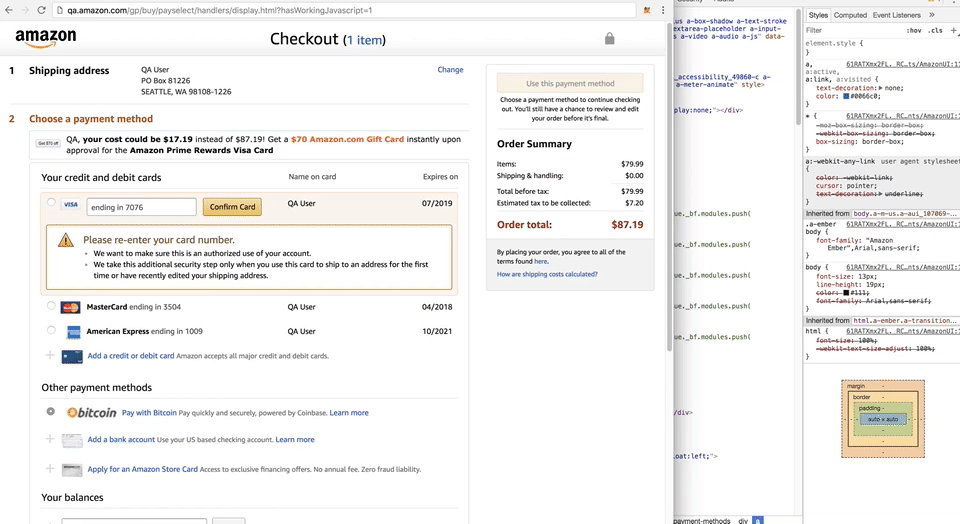Select the Visa card radio button
Image resolution: width=960 pixels, height=524 pixels.
point(52,203)
